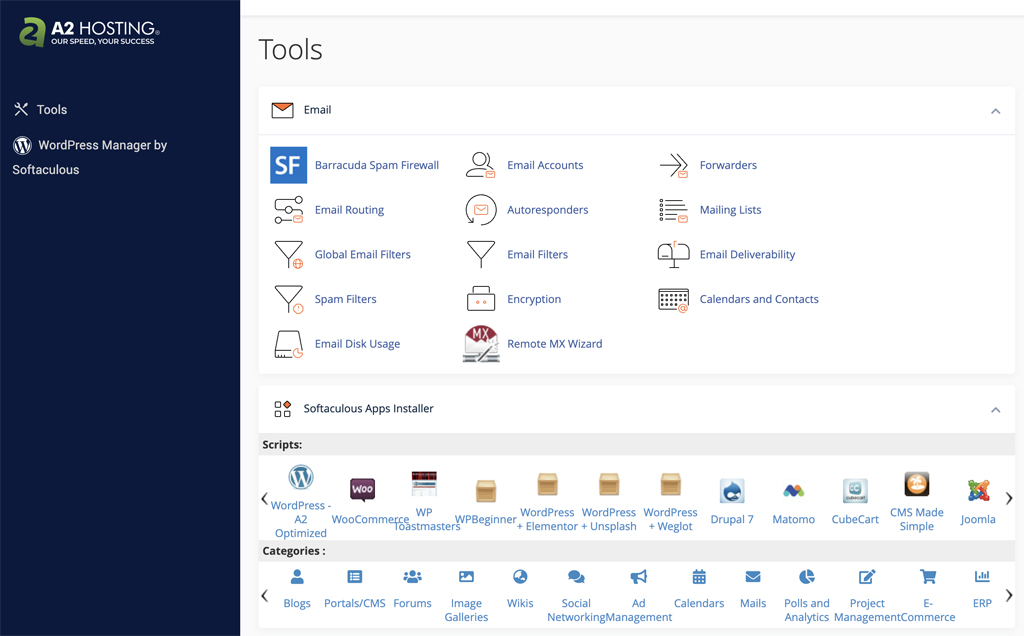Select the WordPress A2 Optimized script icon

[x=300, y=477]
